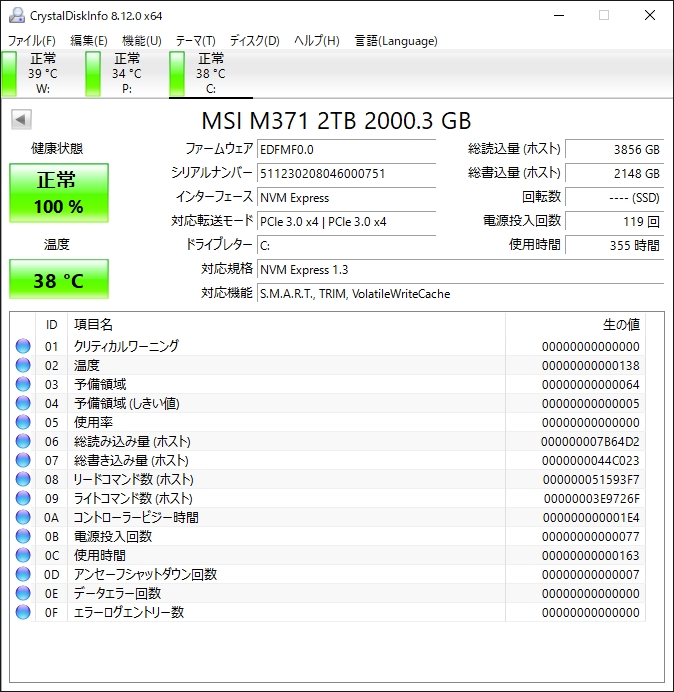Click the 正常 100 % health status button

tap(59, 193)
